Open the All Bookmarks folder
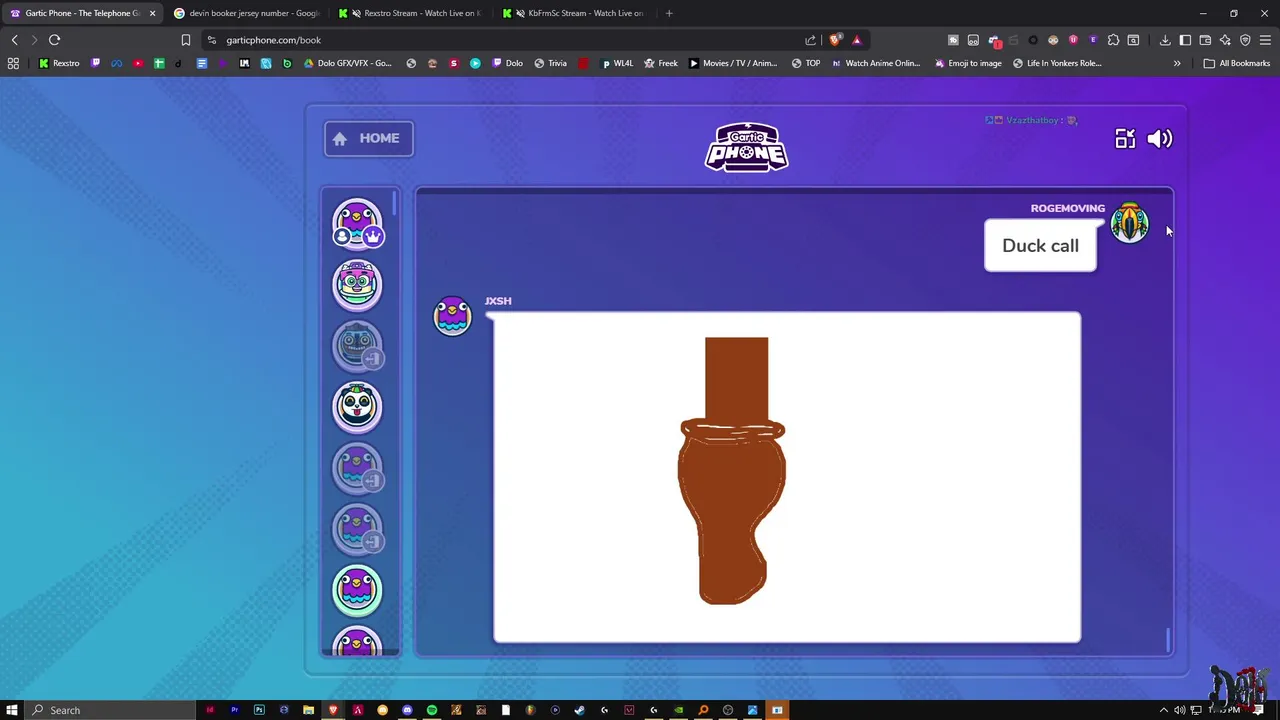Viewport: 1280px width, 720px height. 1237,63
